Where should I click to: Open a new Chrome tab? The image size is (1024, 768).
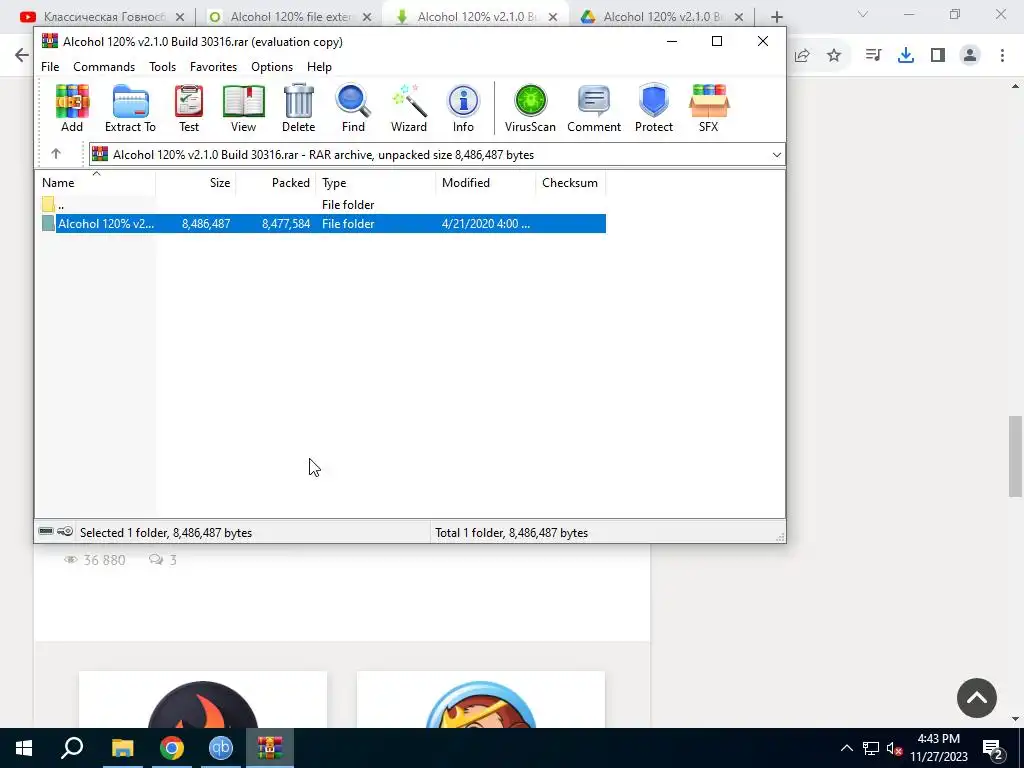click(776, 17)
